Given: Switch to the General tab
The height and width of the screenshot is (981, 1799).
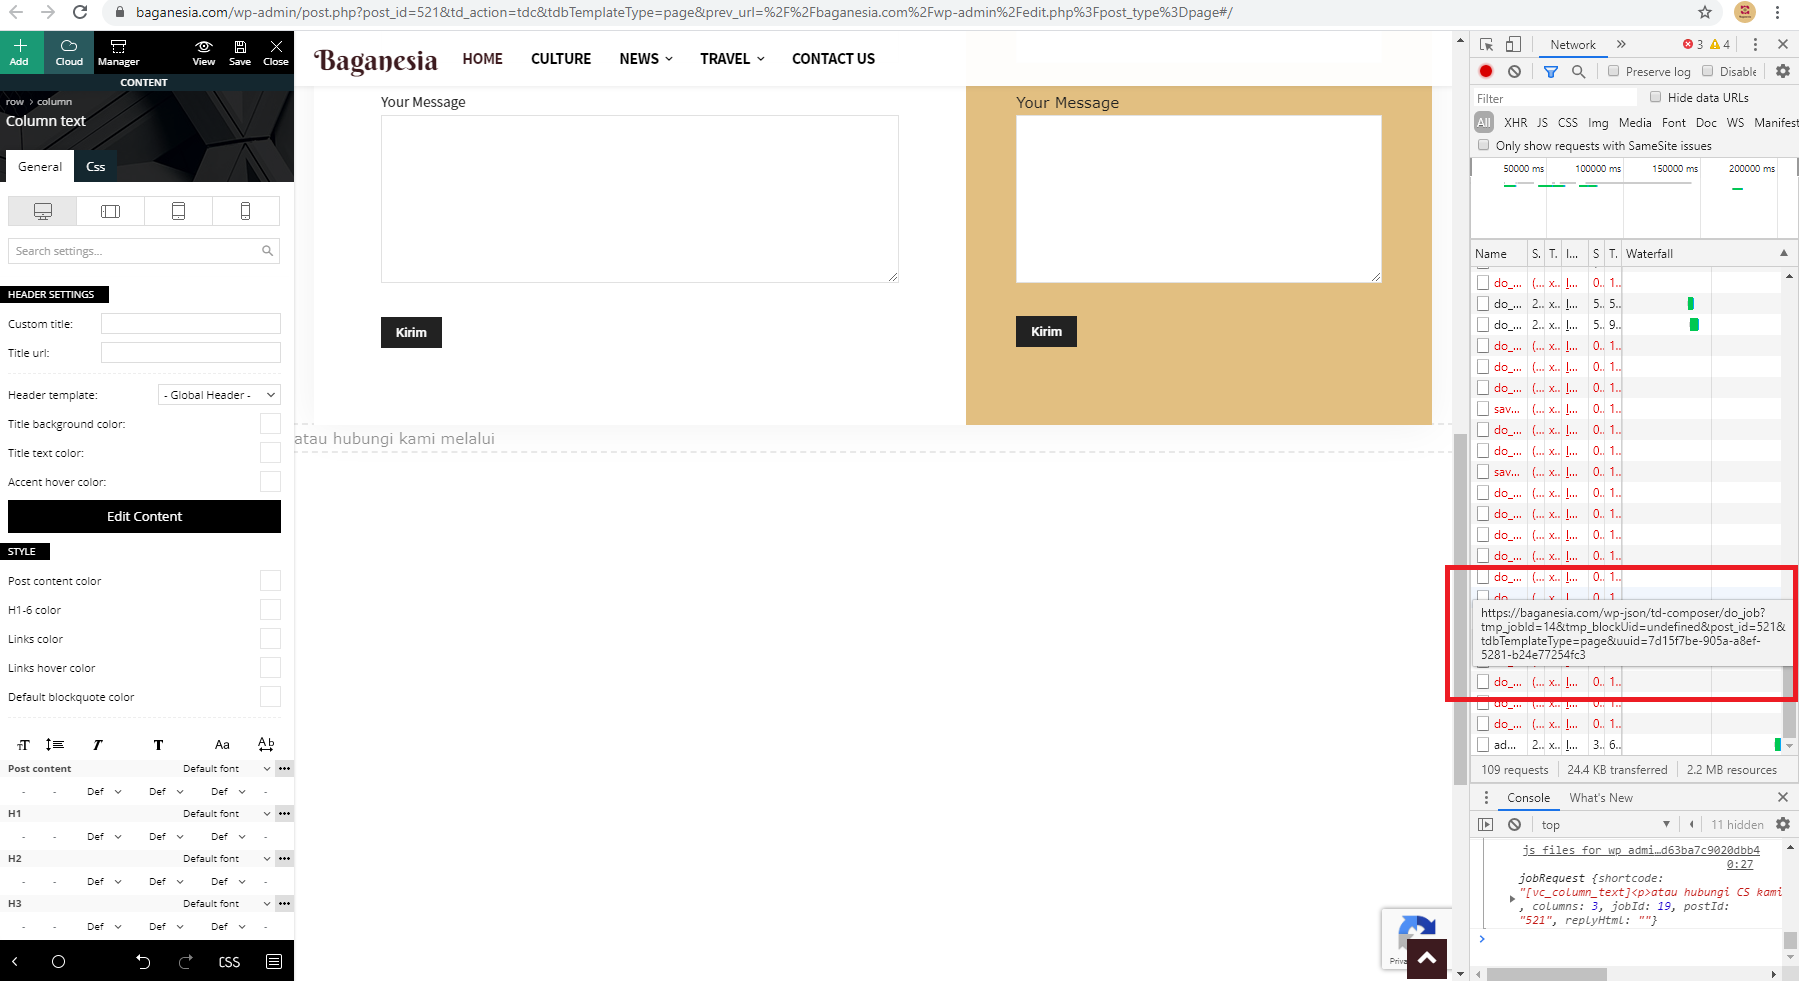Looking at the screenshot, I should (x=40, y=167).
